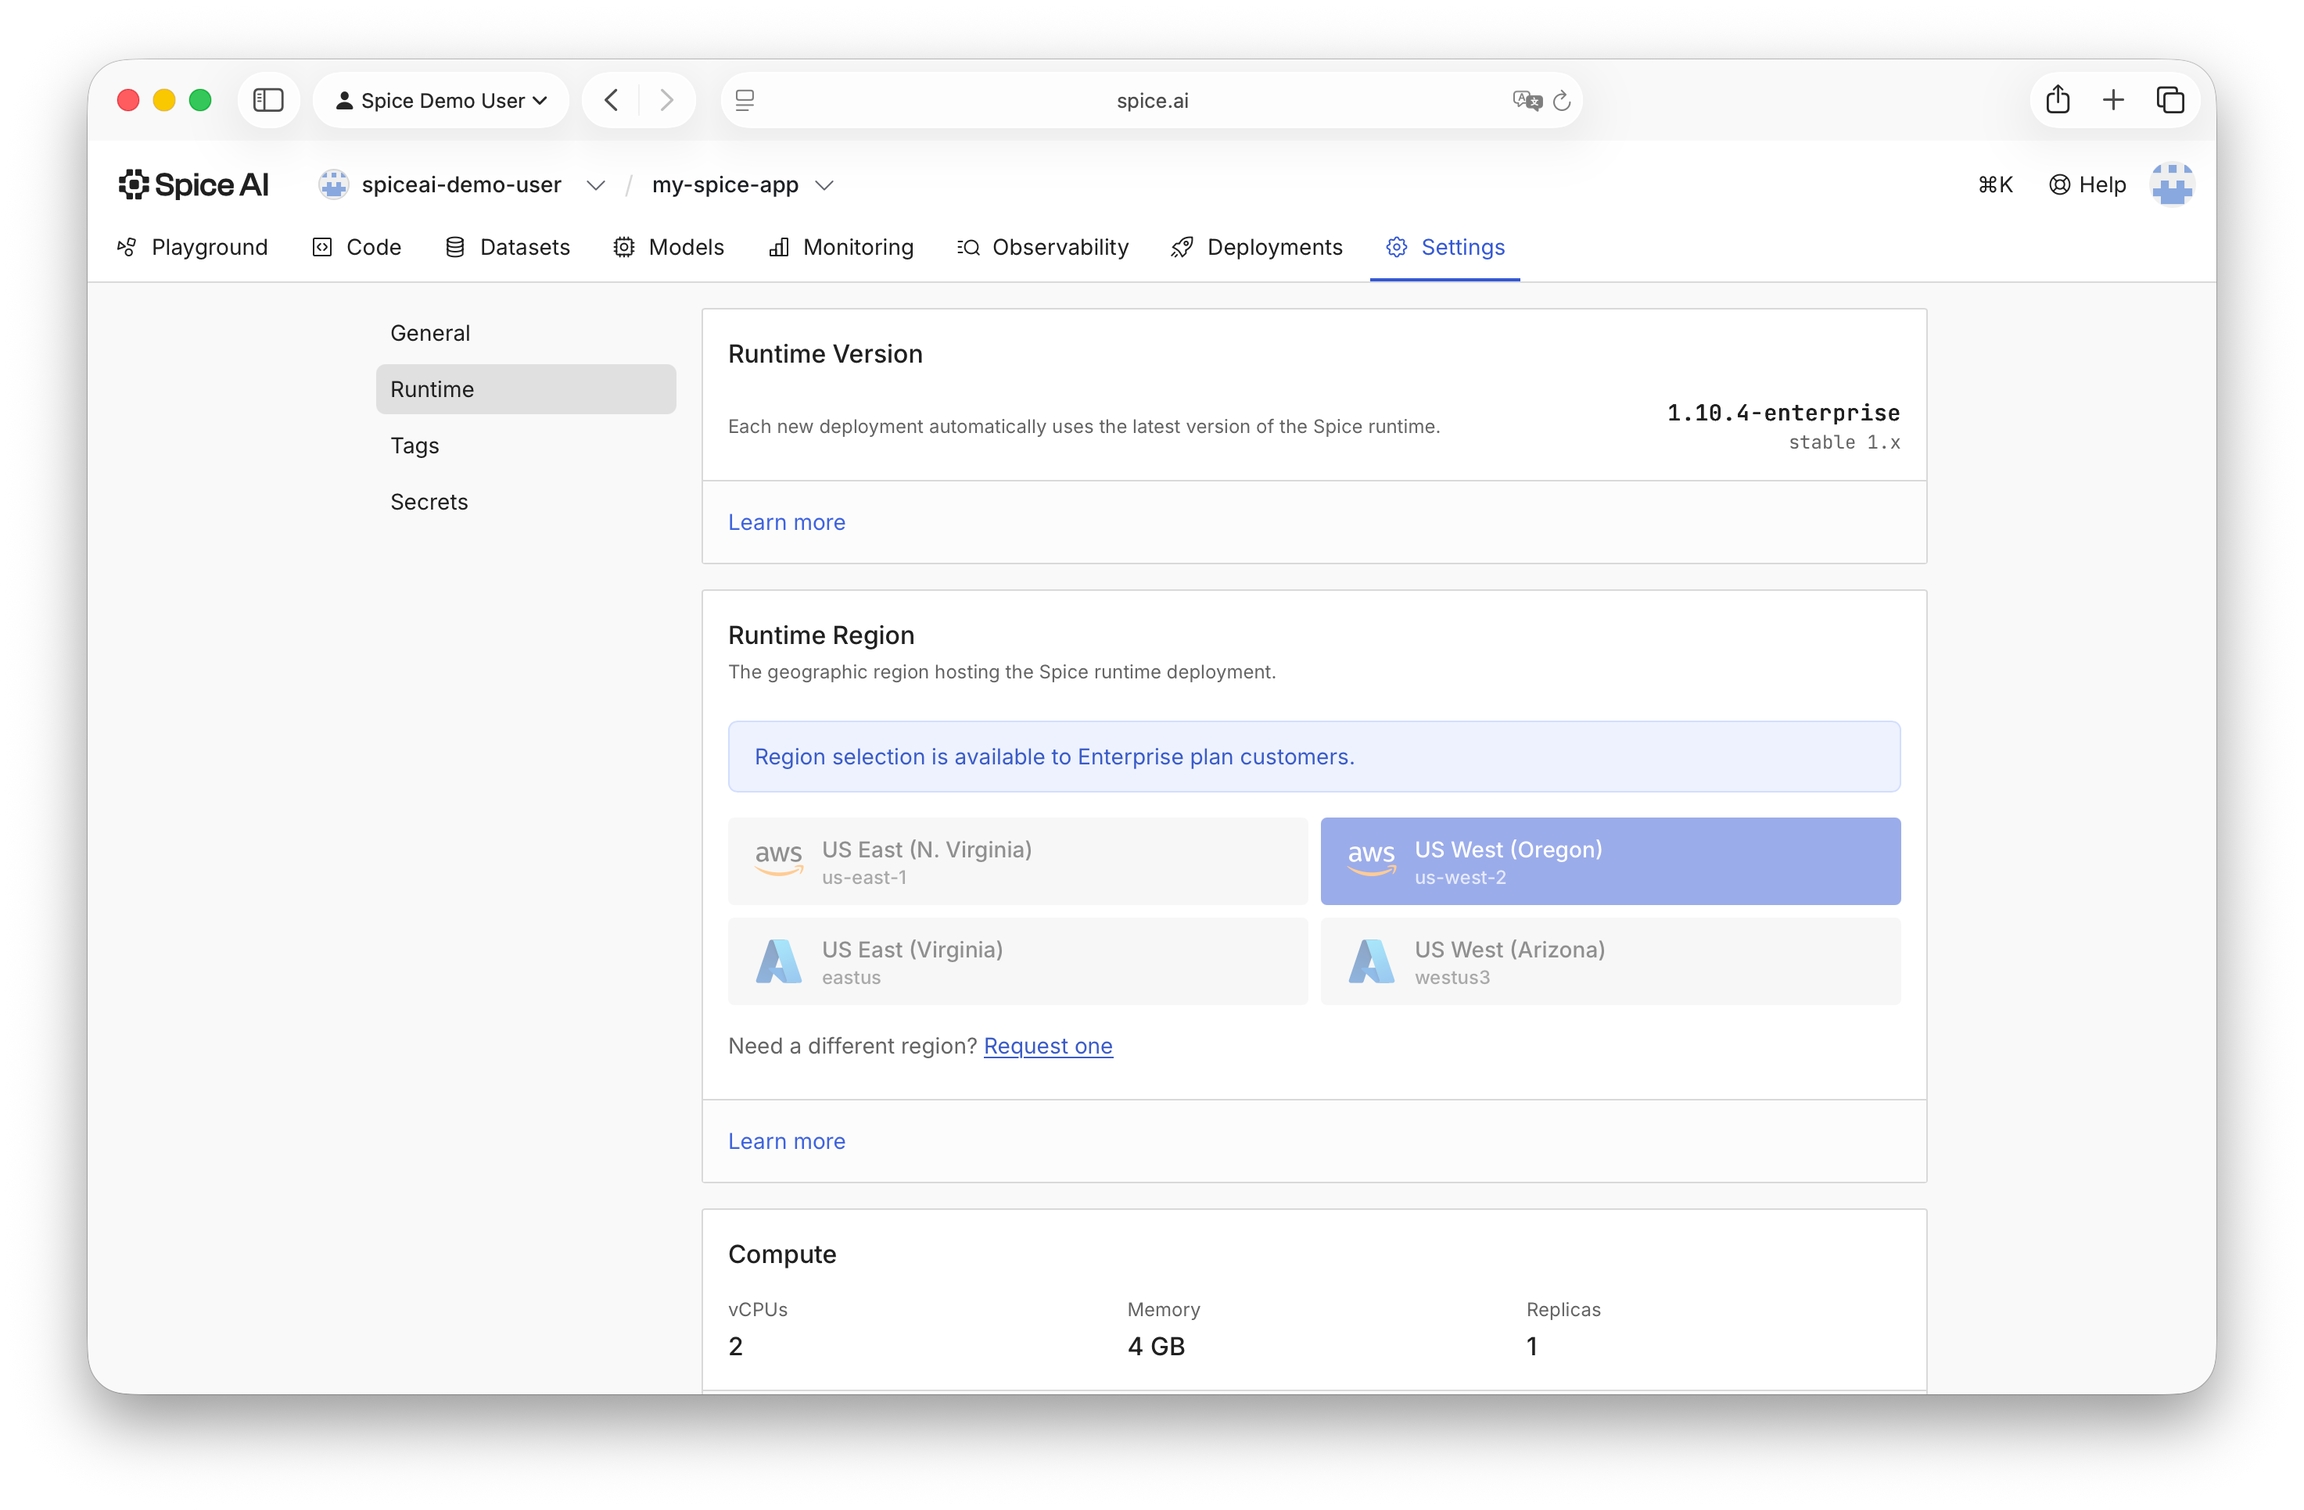Viewport: 2304px width, 1510px height.
Task: Click Learn more under Runtime Version
Action: (786, 522)
